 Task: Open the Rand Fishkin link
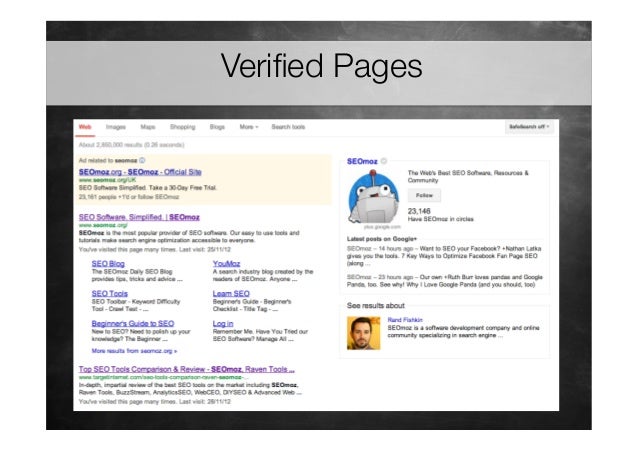click(x=405, y=320)
